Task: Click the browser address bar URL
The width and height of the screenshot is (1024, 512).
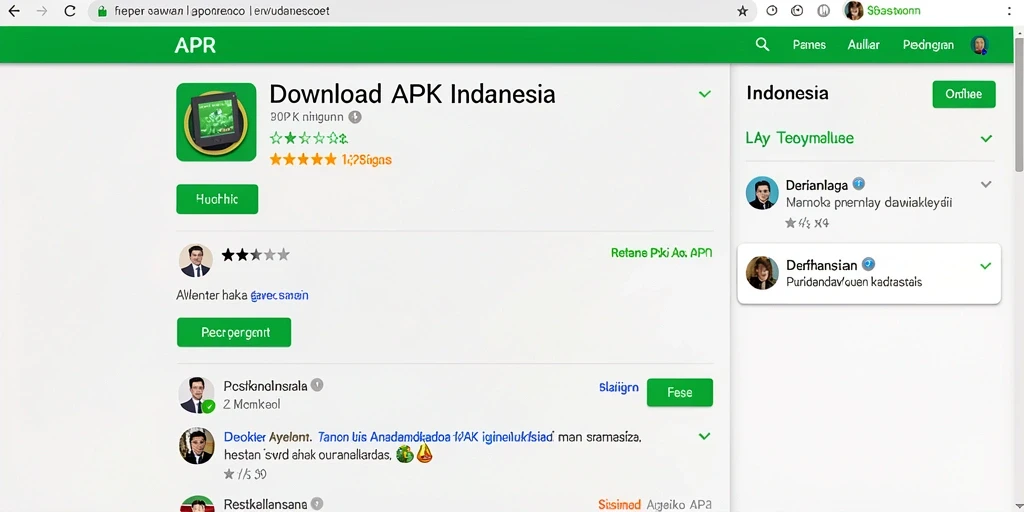Action: [222, 11]
